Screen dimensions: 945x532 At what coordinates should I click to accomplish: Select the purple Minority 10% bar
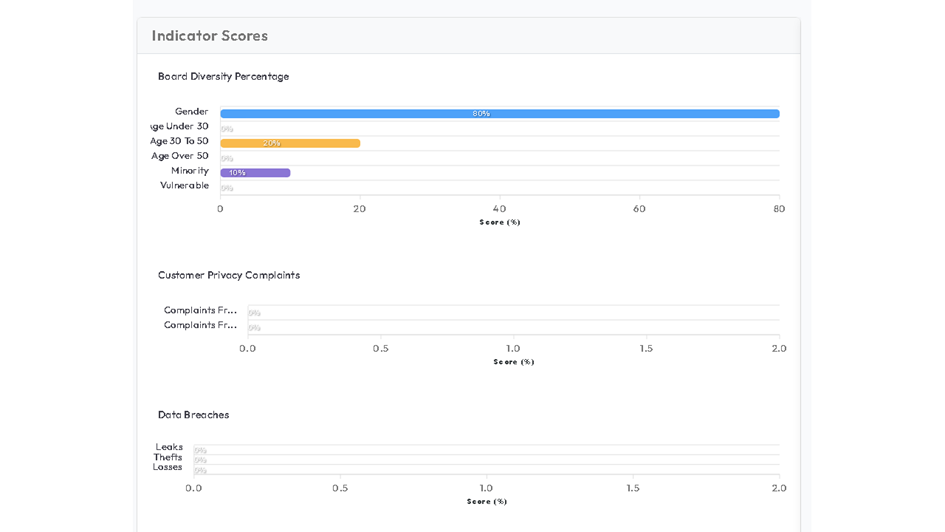click(255, 173)
